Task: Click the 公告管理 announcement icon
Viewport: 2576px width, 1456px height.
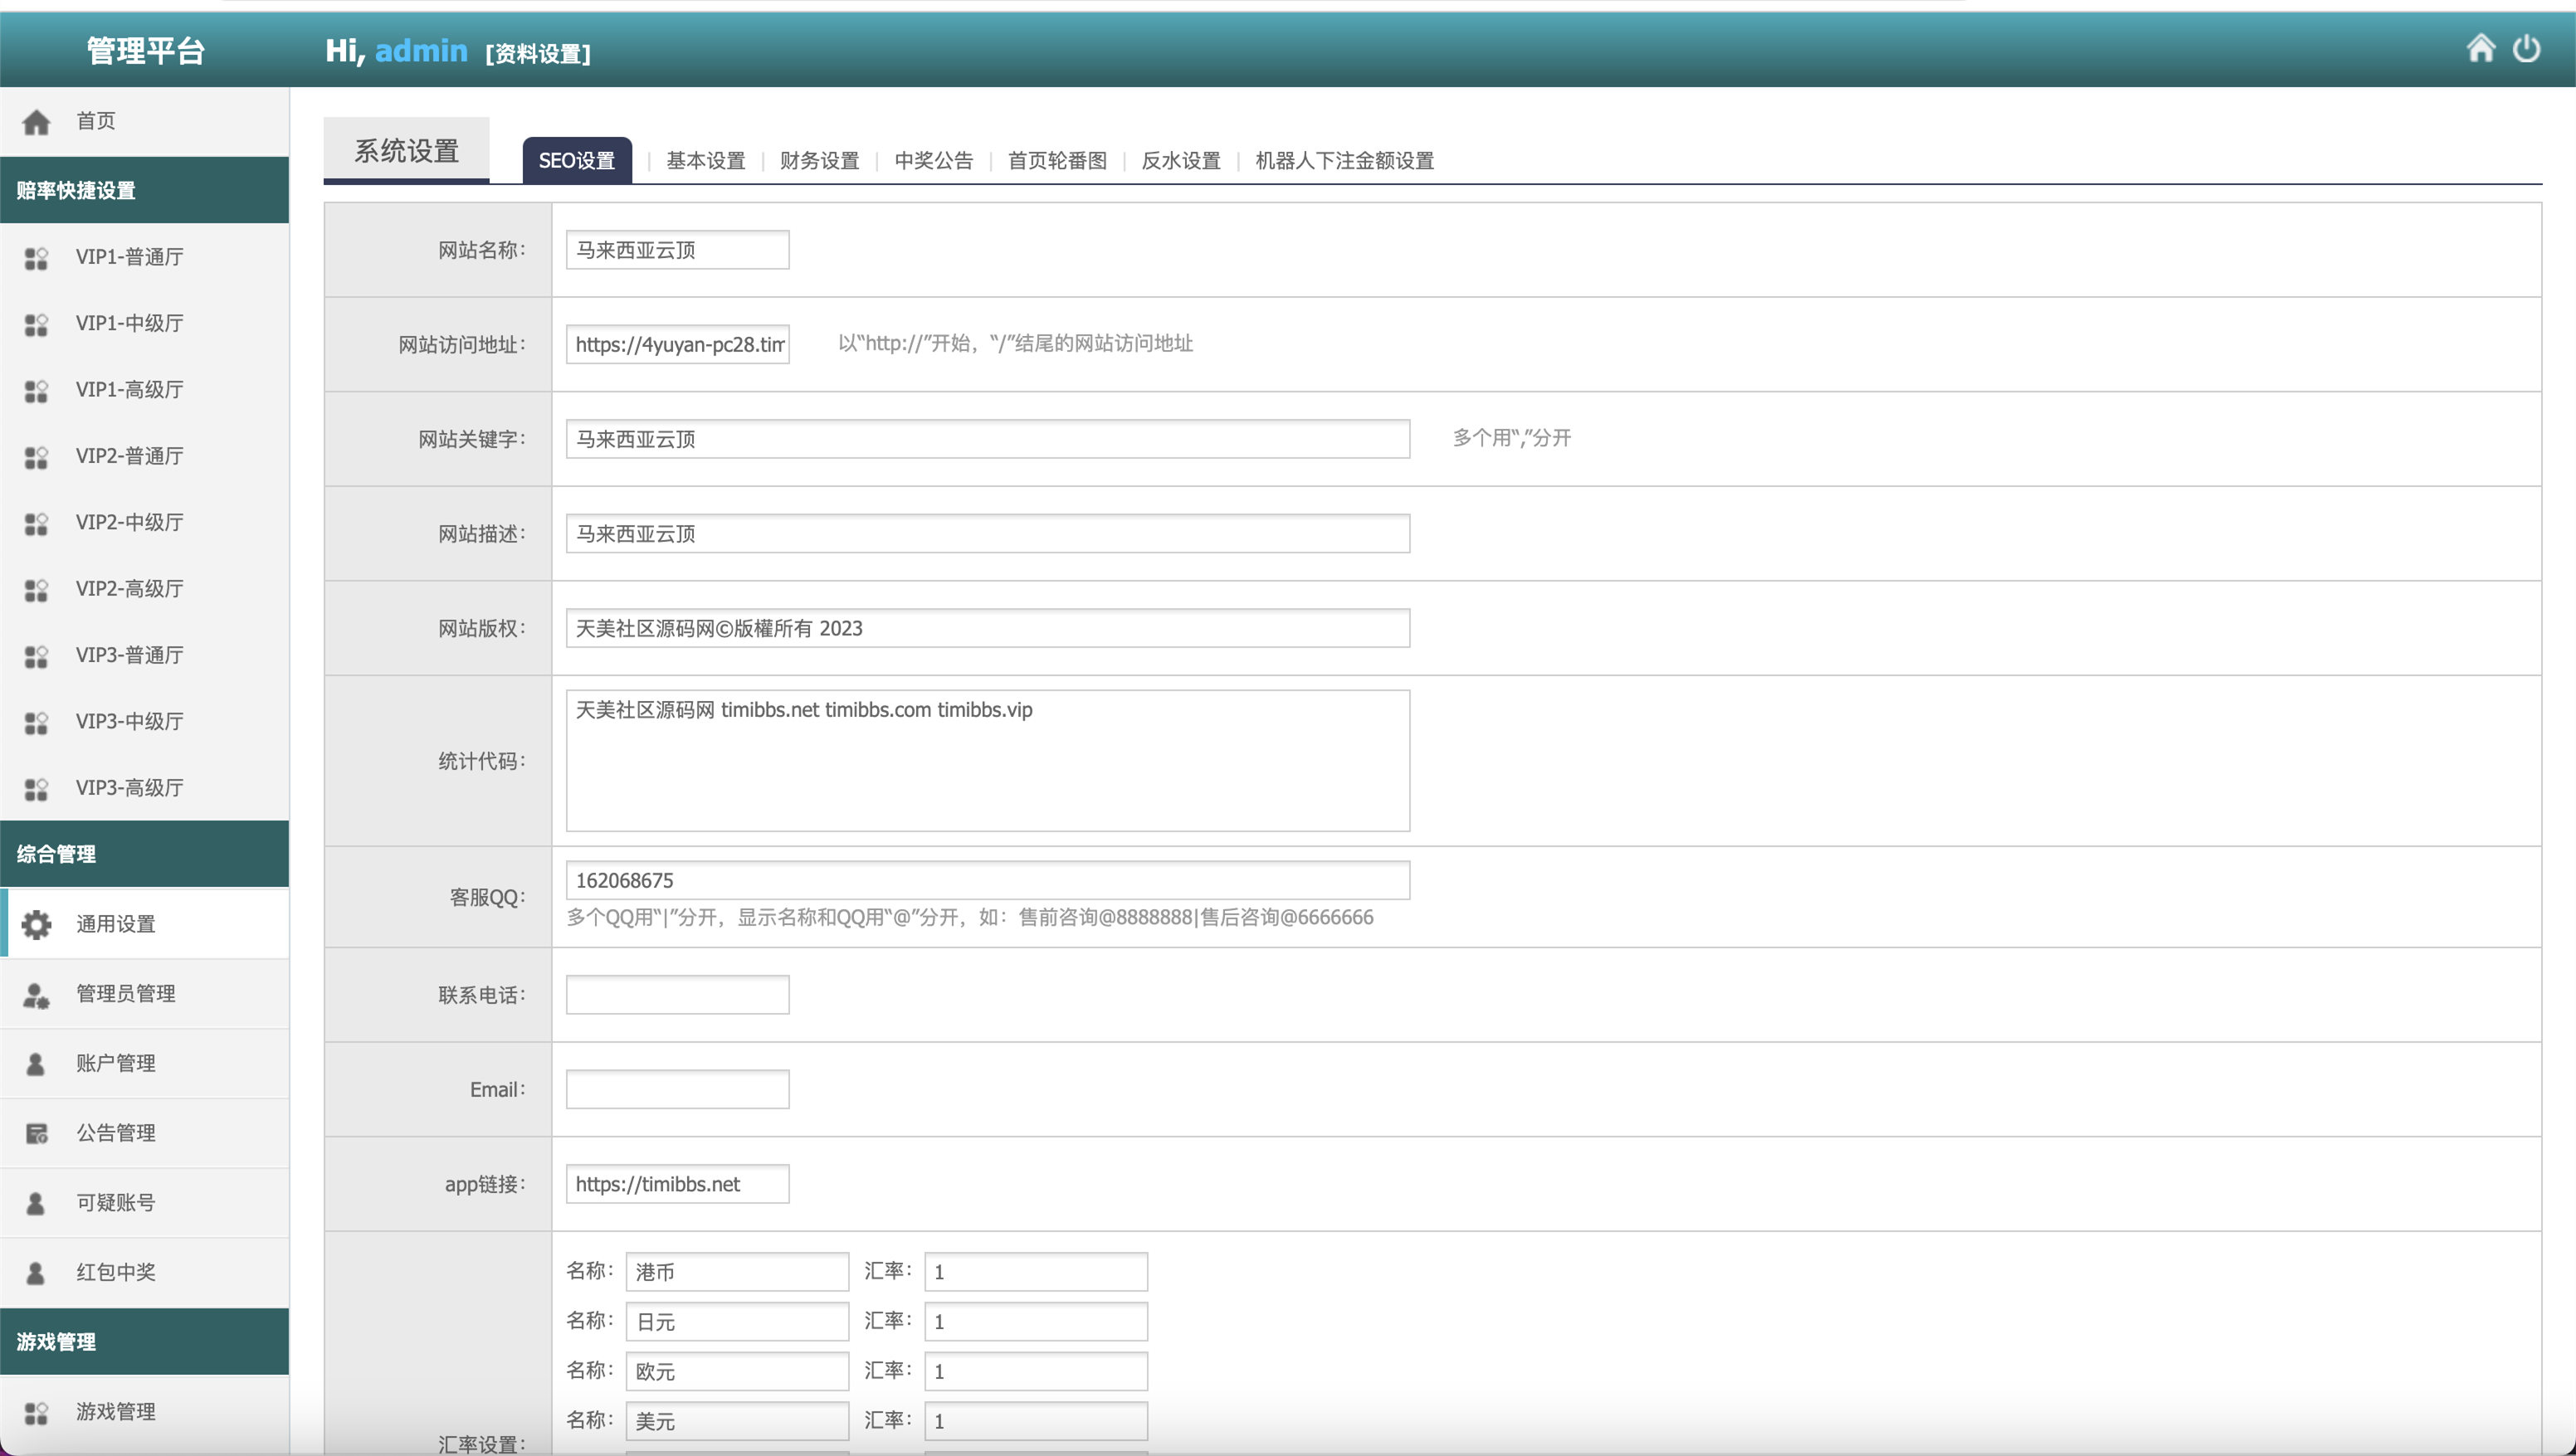Action: [36, 1133]
